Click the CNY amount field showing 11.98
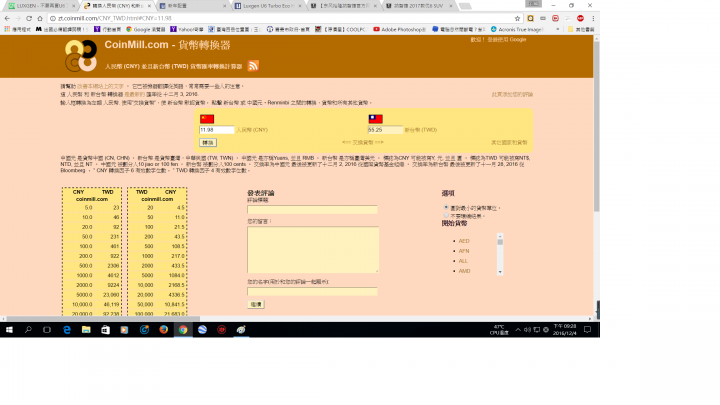 pos(217,130)
